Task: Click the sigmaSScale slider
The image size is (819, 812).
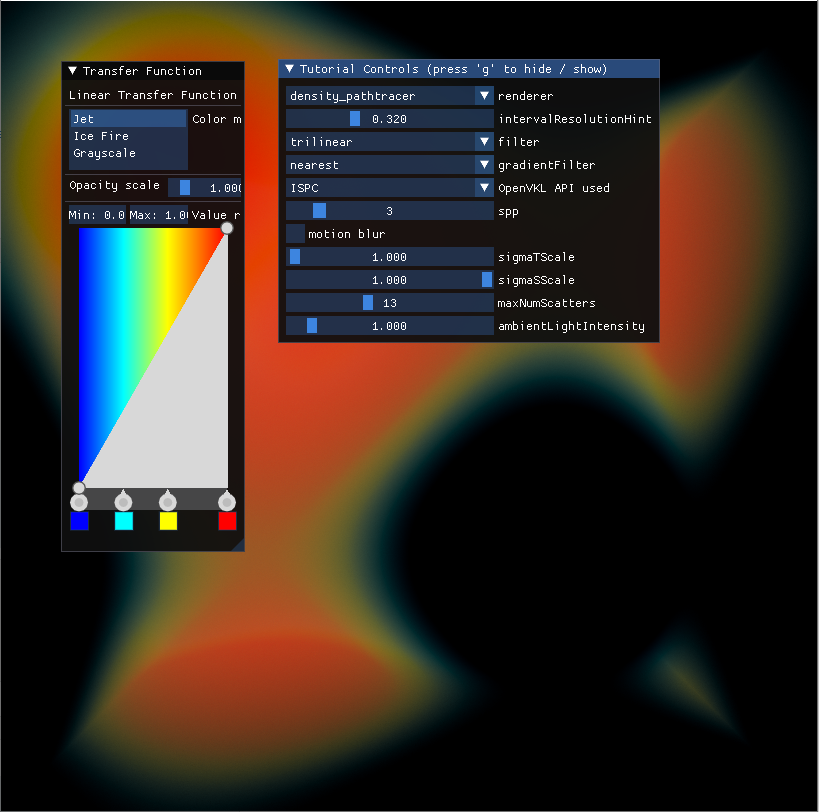Action: 390,279
